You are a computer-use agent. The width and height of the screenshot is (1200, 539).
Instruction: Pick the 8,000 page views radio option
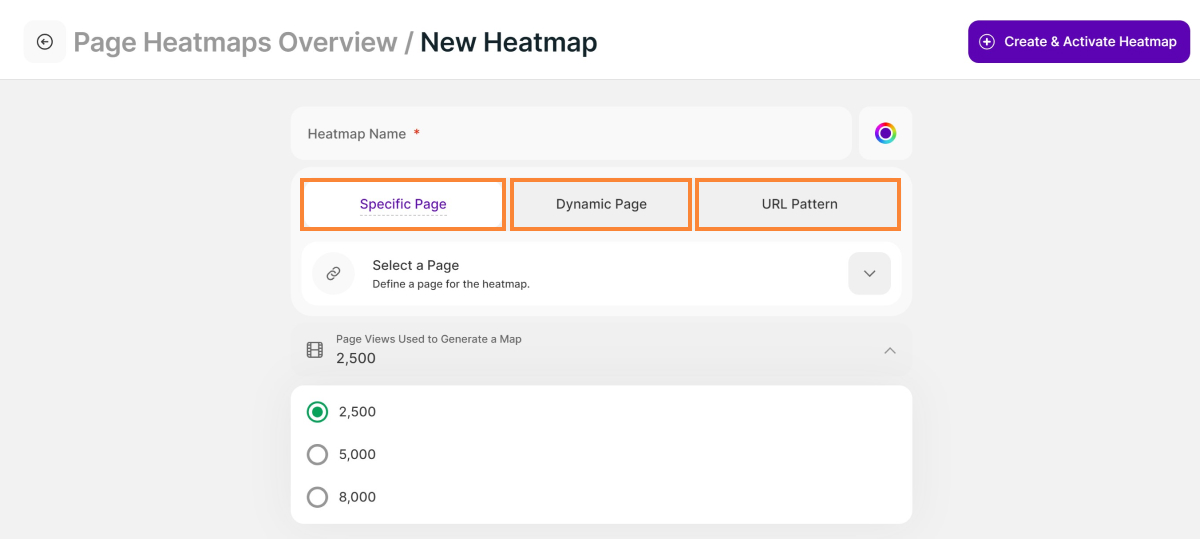click(317, 497)
